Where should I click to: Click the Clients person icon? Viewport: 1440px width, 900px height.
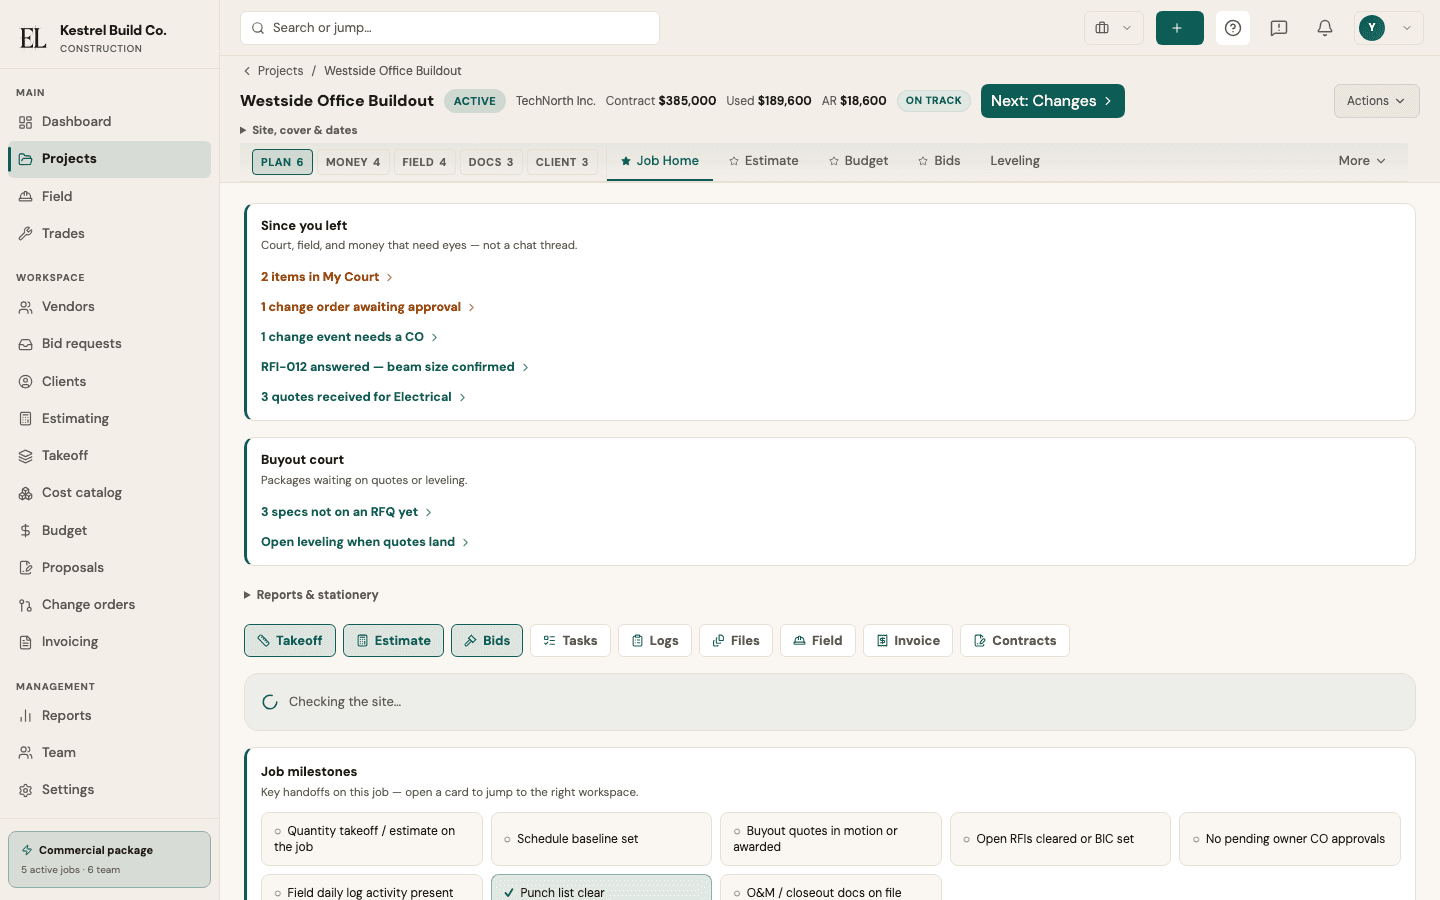26,382
